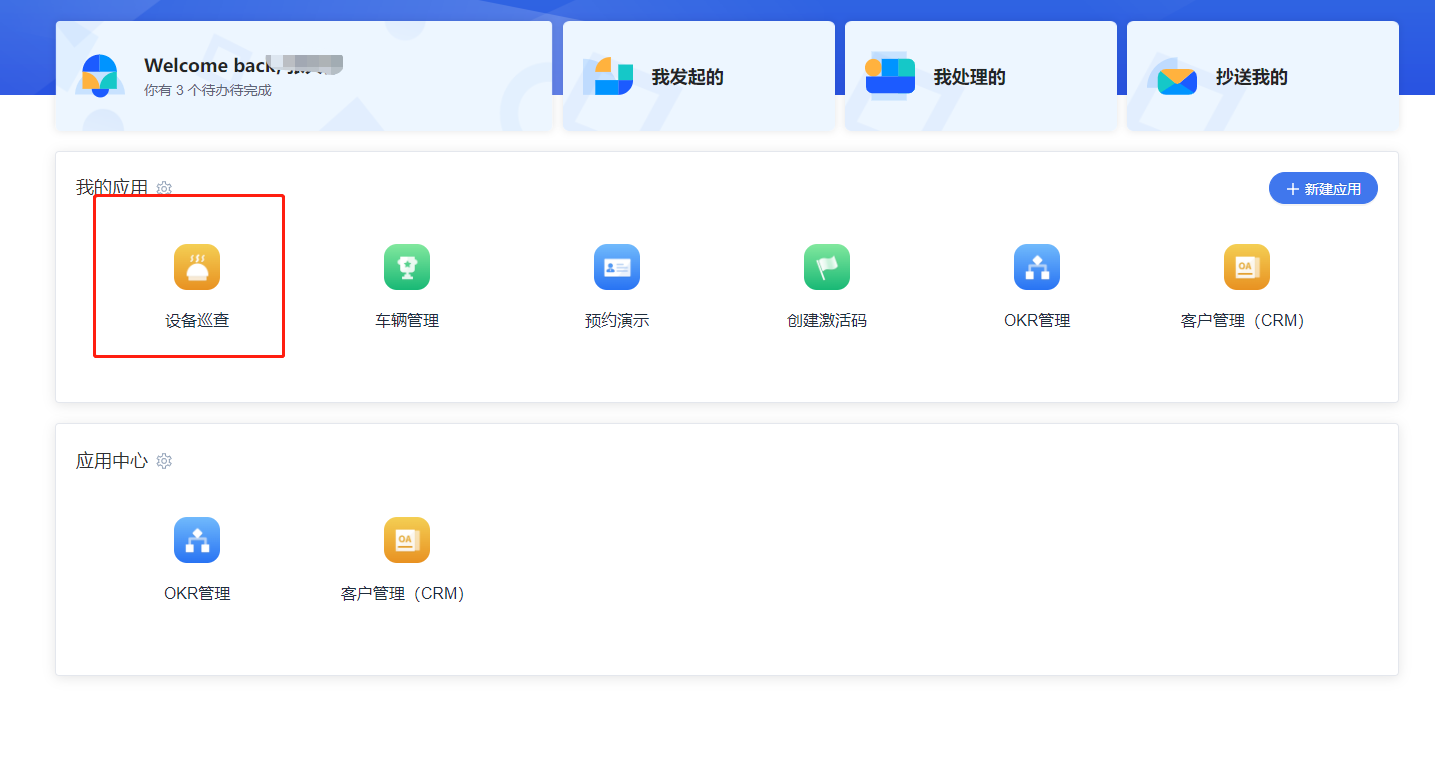Click the 车辆管理 label text
This screenshot has height=759, width=1435.
pos(407,321)
